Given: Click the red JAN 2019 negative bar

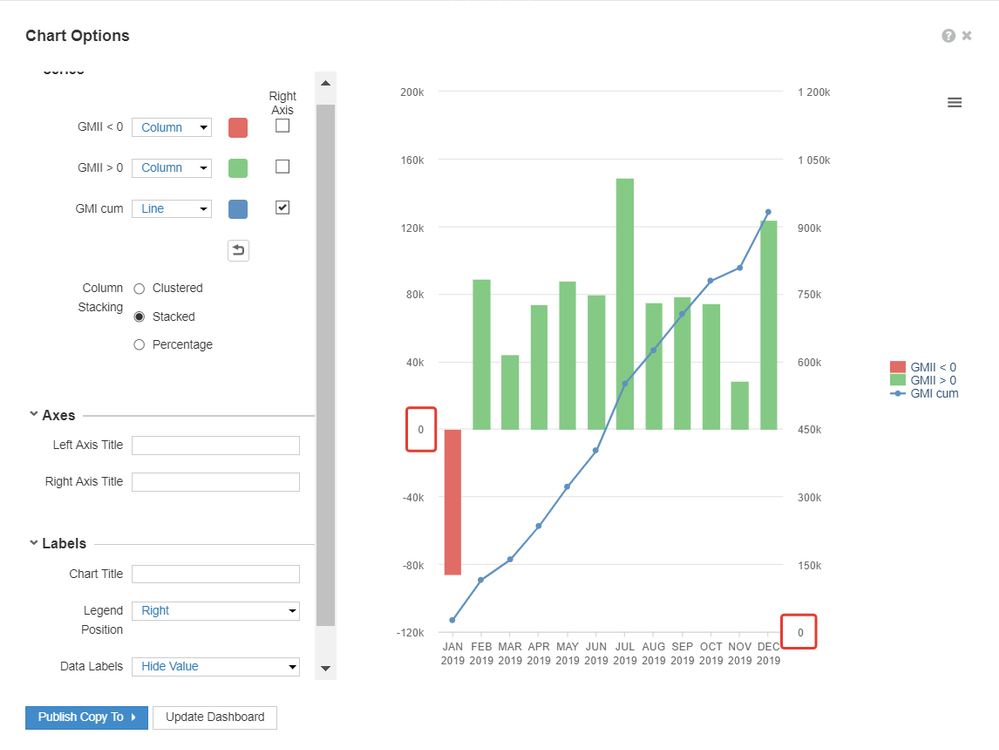Looking at the screenshot, I should coord(453,502).
